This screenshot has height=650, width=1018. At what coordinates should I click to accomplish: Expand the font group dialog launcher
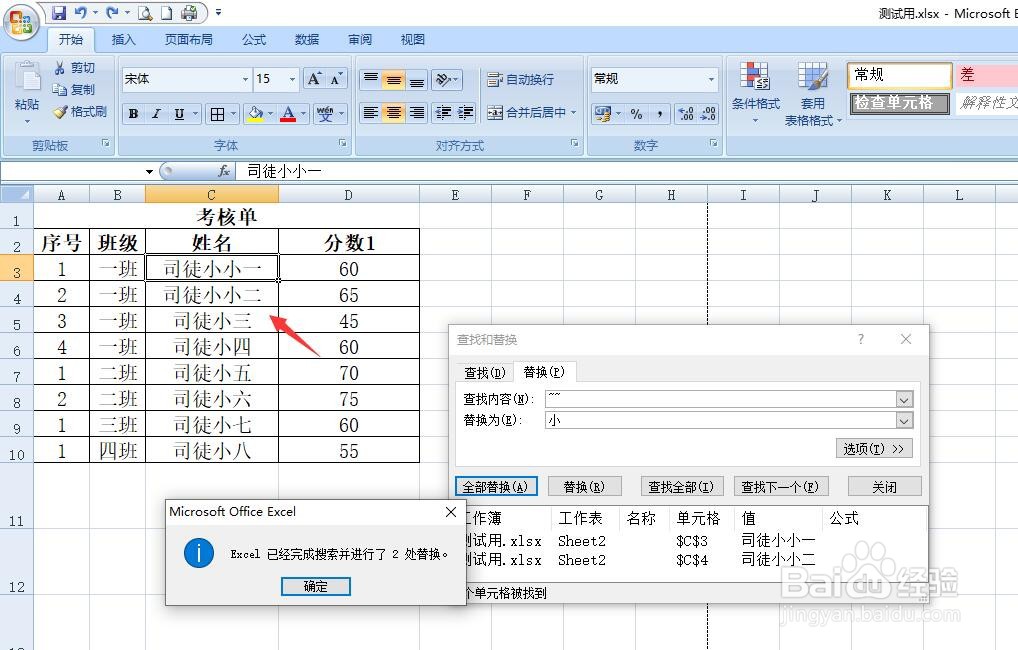point(343,143)
